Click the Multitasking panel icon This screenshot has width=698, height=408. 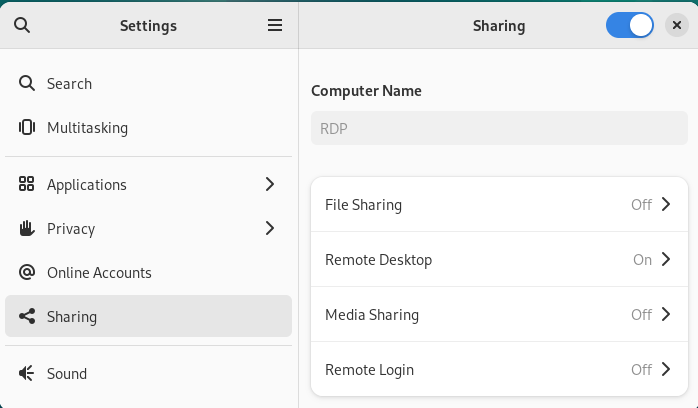[x=27, y=127]
